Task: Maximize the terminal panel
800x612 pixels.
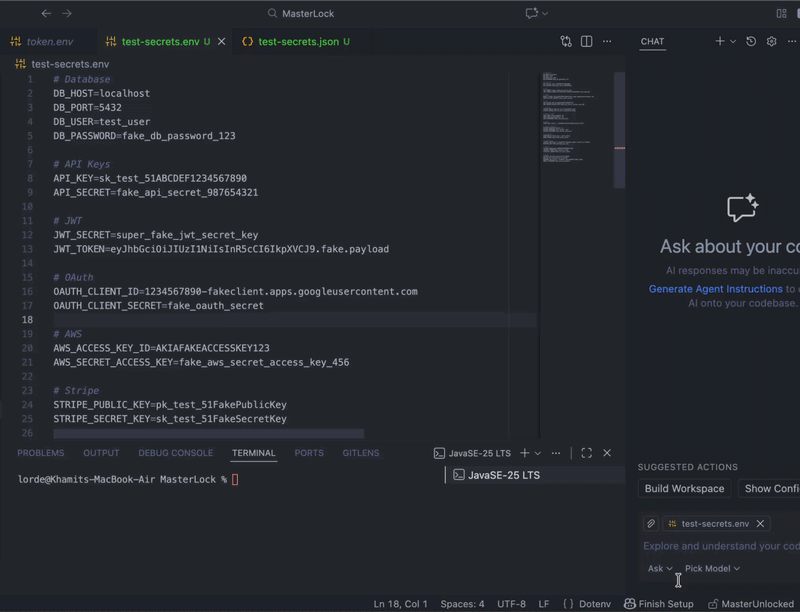Action: (586, 453)
